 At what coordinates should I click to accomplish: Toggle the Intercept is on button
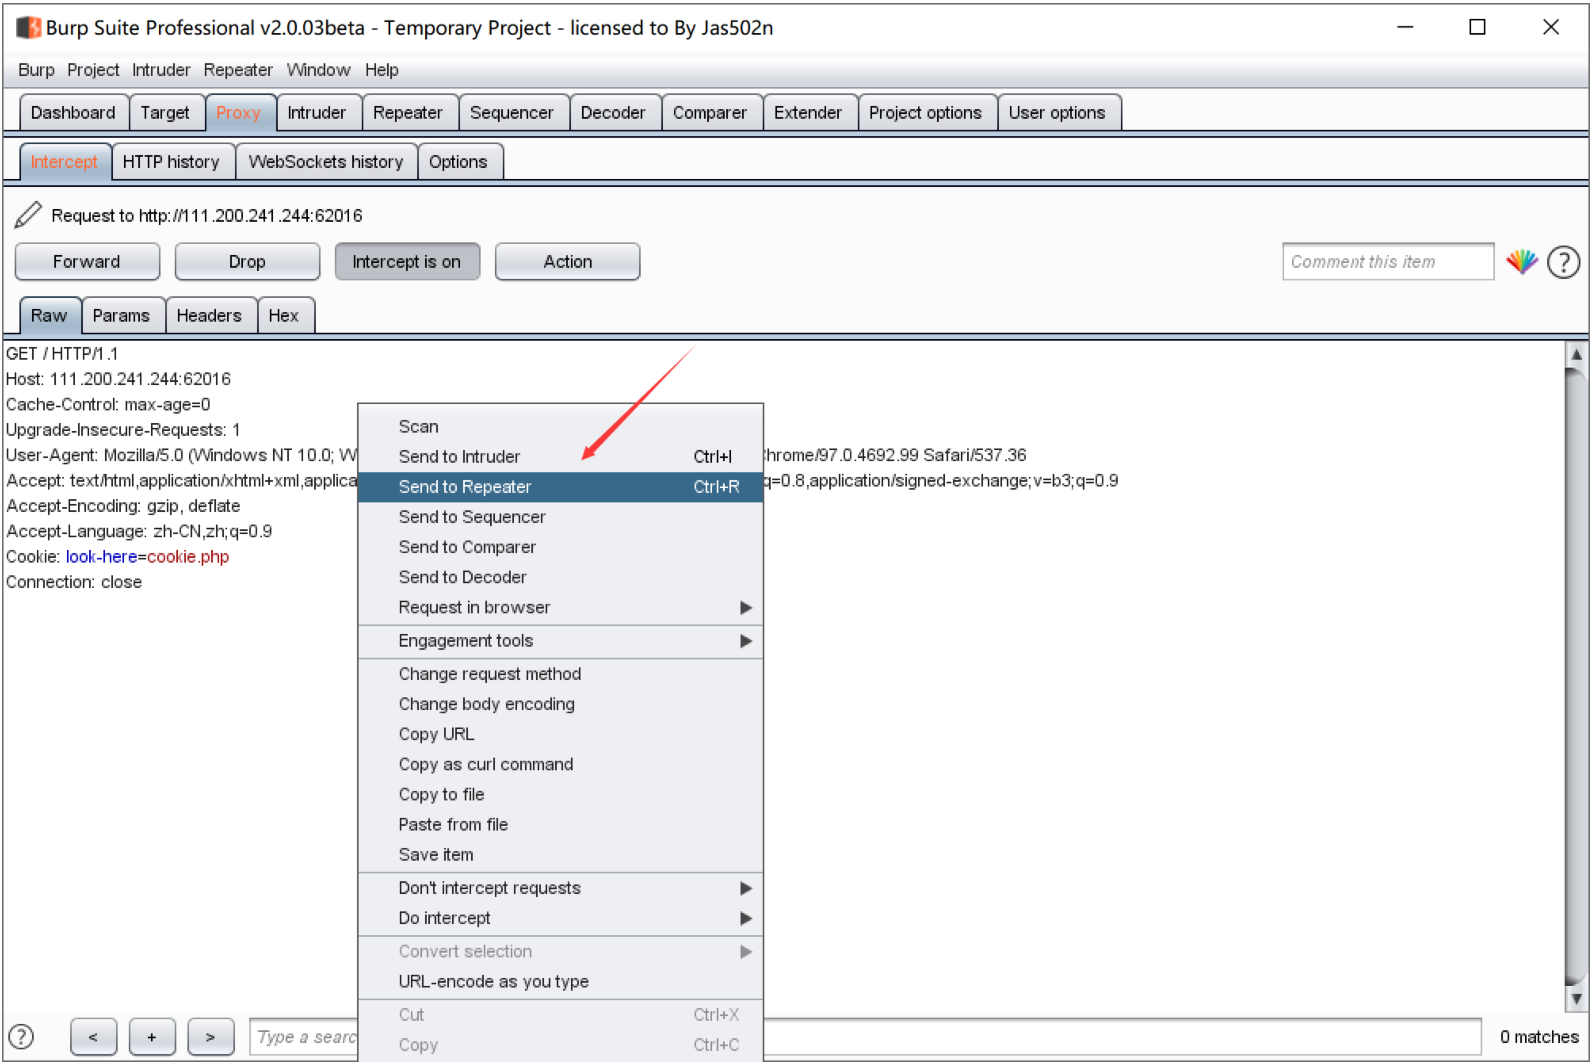click(407, 262)
